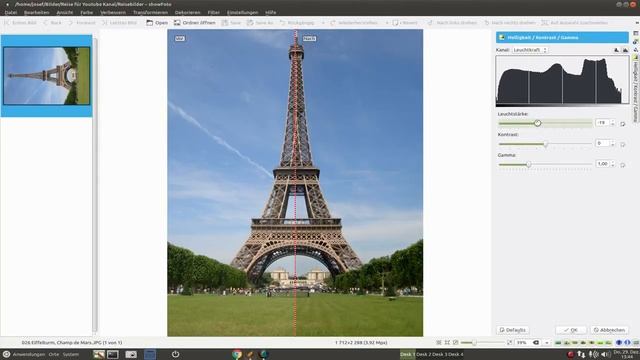This screenshot has width=640, height=360.
Task: Clear the zoom field with arrow icon
Action: coord(536,343)
